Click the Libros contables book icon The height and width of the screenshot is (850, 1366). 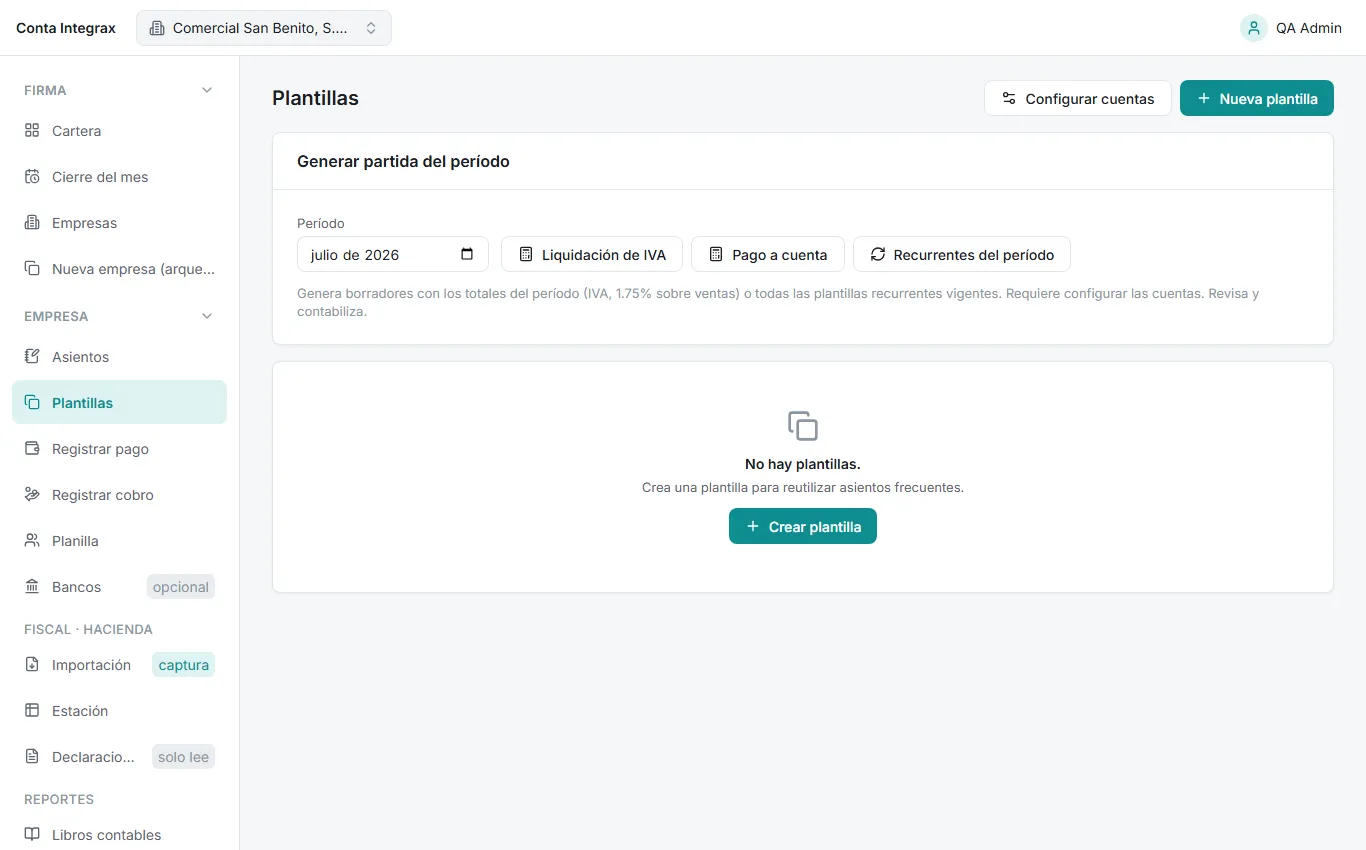point(32,835)
